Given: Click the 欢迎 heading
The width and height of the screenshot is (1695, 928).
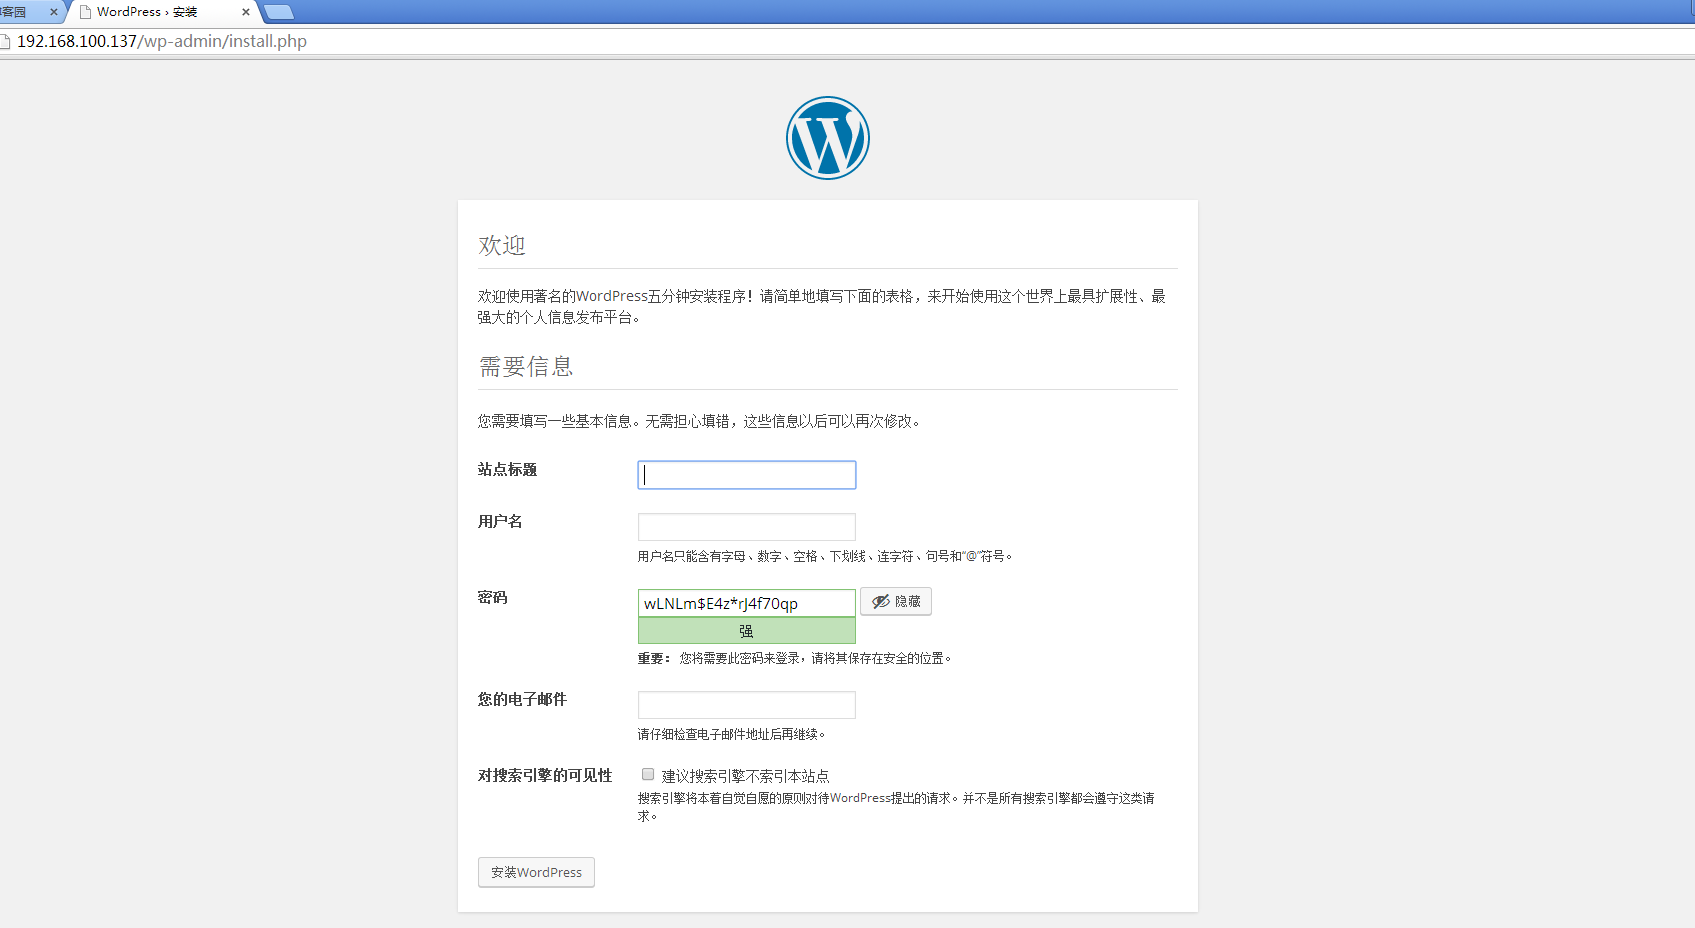Looking at the screenshot, I should pyautogui.click(x=502, y=245).
